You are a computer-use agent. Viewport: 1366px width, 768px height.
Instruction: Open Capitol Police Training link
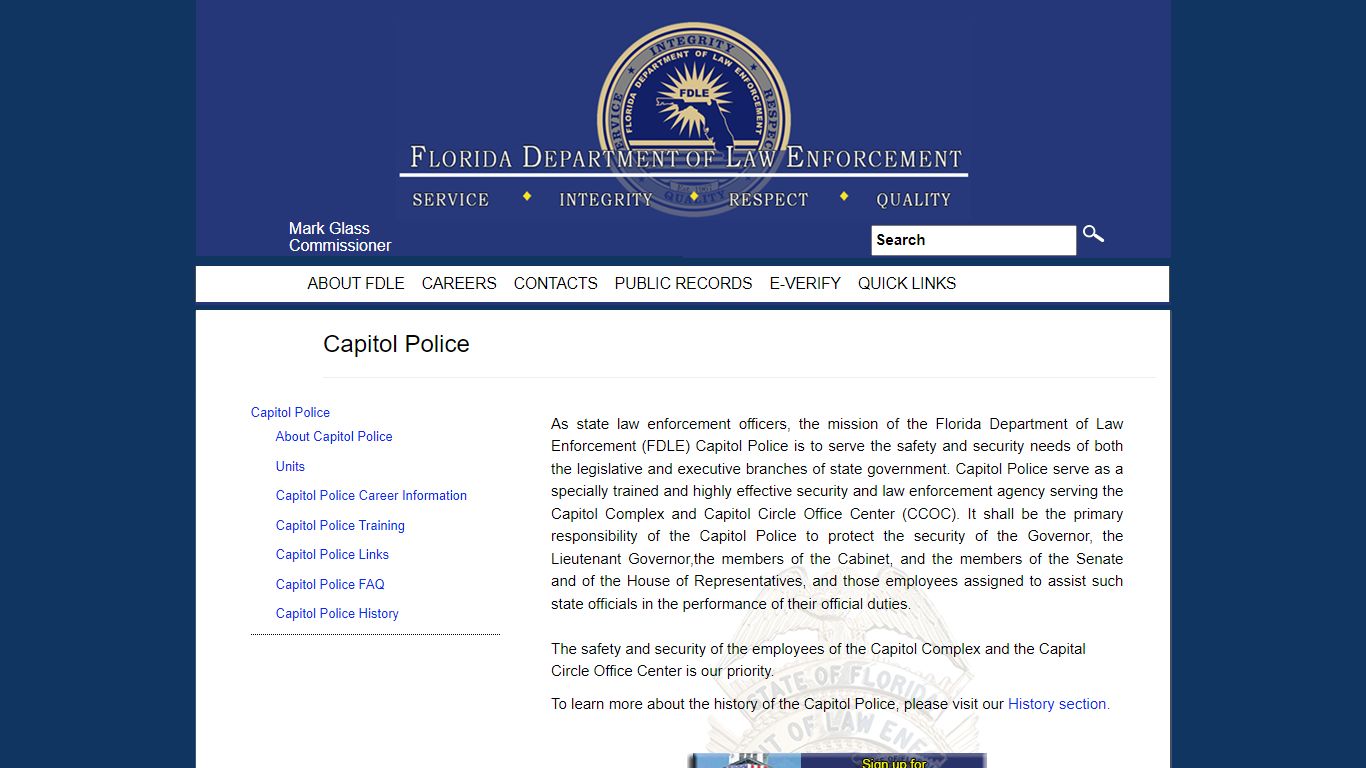click(x=340, y=525)
